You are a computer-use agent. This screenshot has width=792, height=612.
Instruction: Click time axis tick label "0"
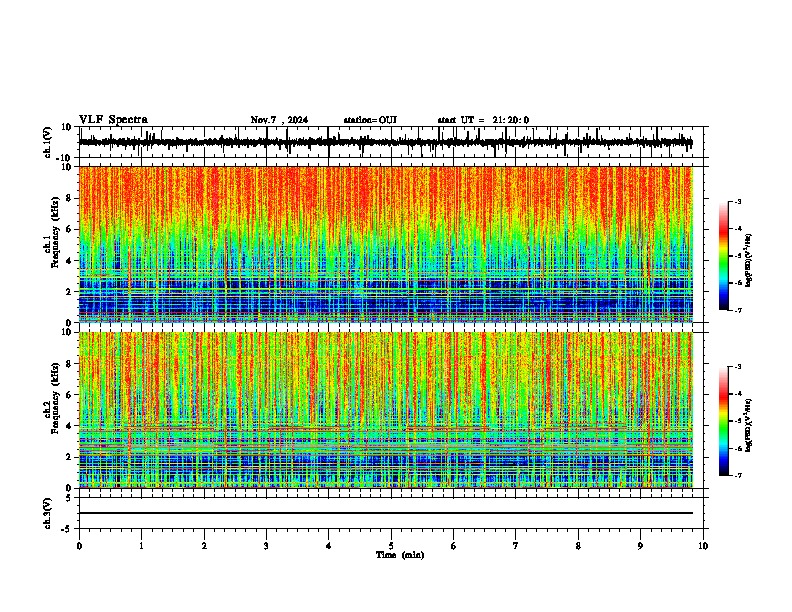click(79, 546)
